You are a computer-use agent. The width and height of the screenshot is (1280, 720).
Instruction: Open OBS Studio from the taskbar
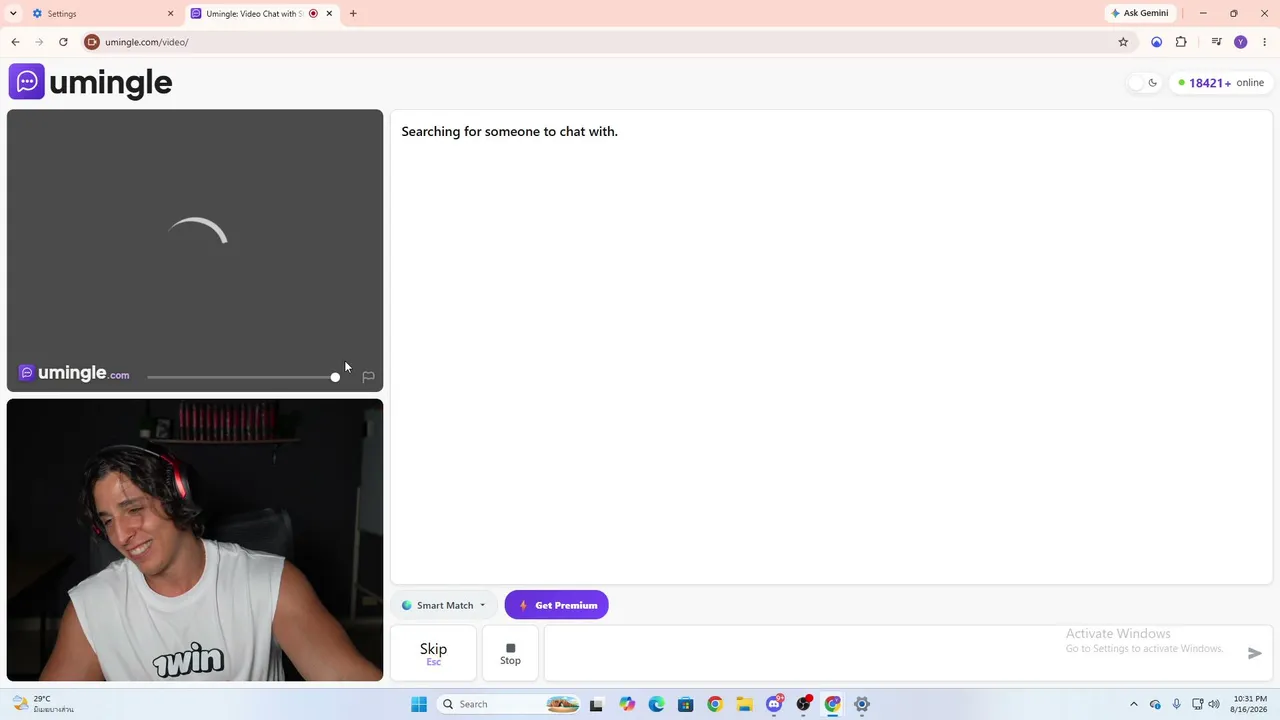[x=803, y=704]
